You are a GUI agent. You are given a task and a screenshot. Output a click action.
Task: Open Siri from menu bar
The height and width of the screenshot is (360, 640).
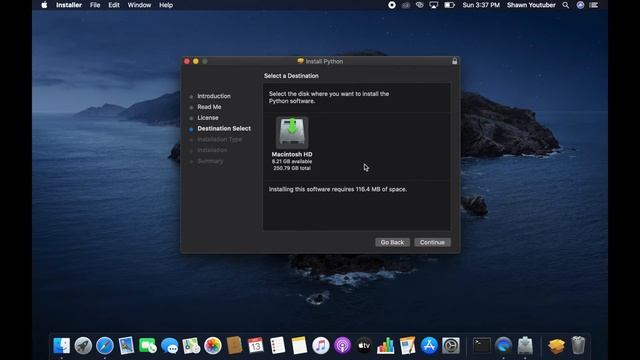(580, 5)
